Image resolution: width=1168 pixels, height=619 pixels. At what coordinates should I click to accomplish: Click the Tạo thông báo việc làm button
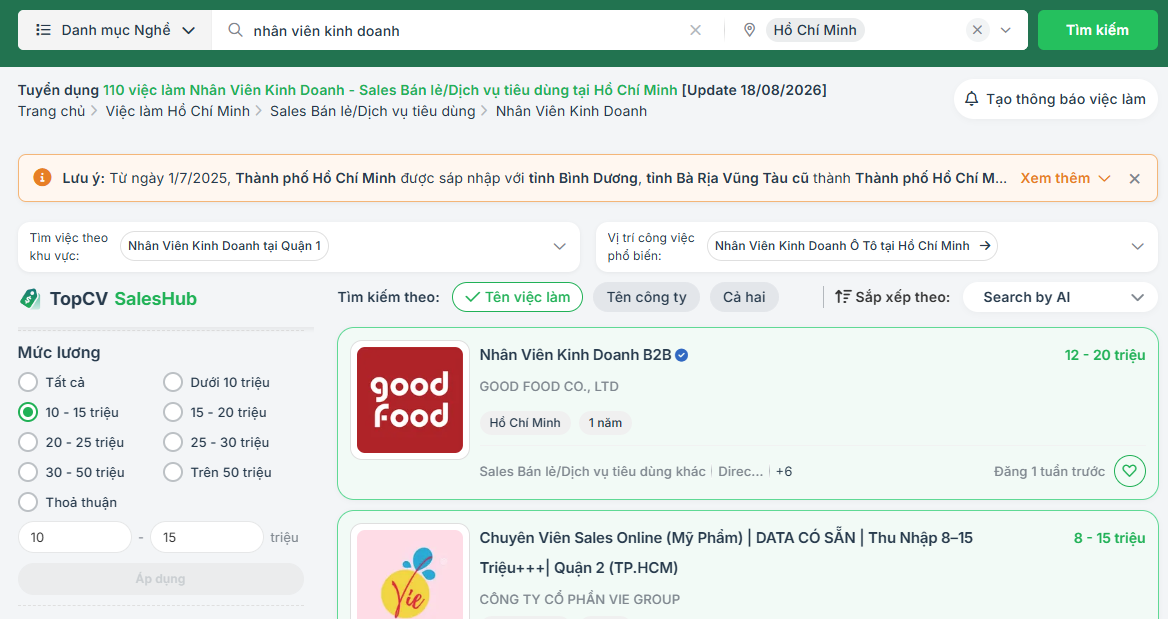coord(1056,99)
